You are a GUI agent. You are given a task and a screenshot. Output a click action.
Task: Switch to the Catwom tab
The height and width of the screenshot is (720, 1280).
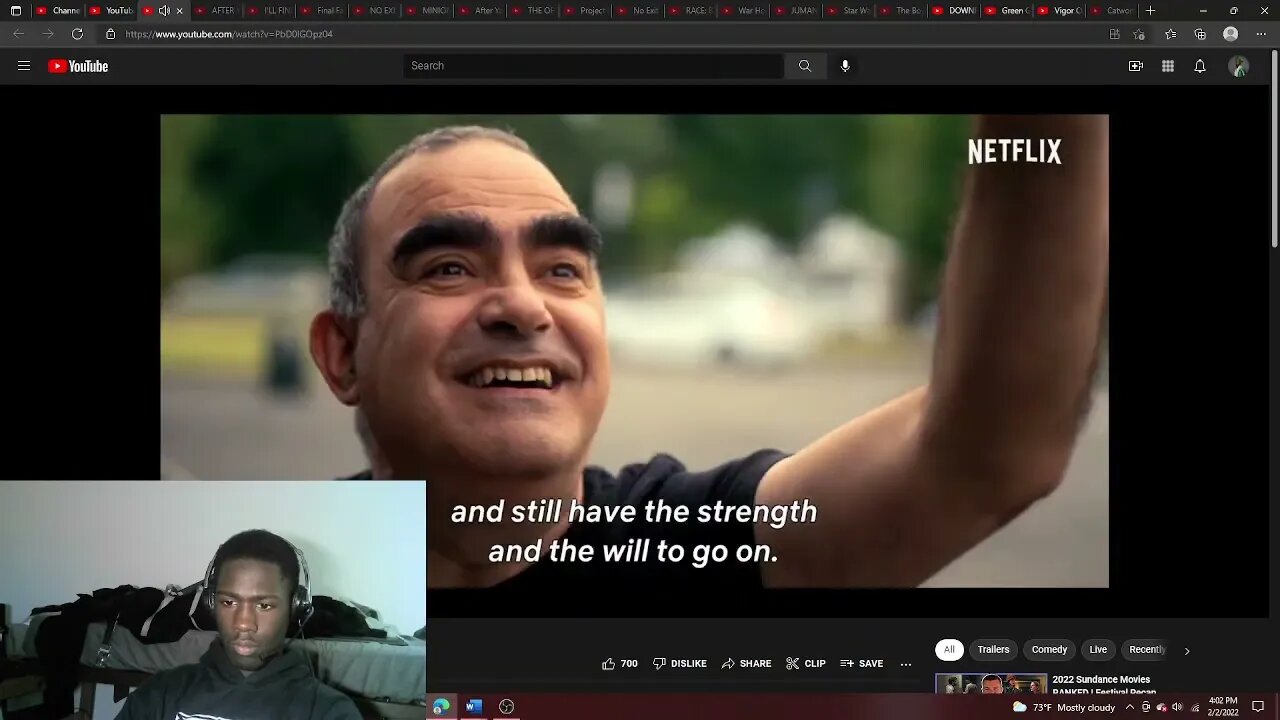tap(1113, 11)
